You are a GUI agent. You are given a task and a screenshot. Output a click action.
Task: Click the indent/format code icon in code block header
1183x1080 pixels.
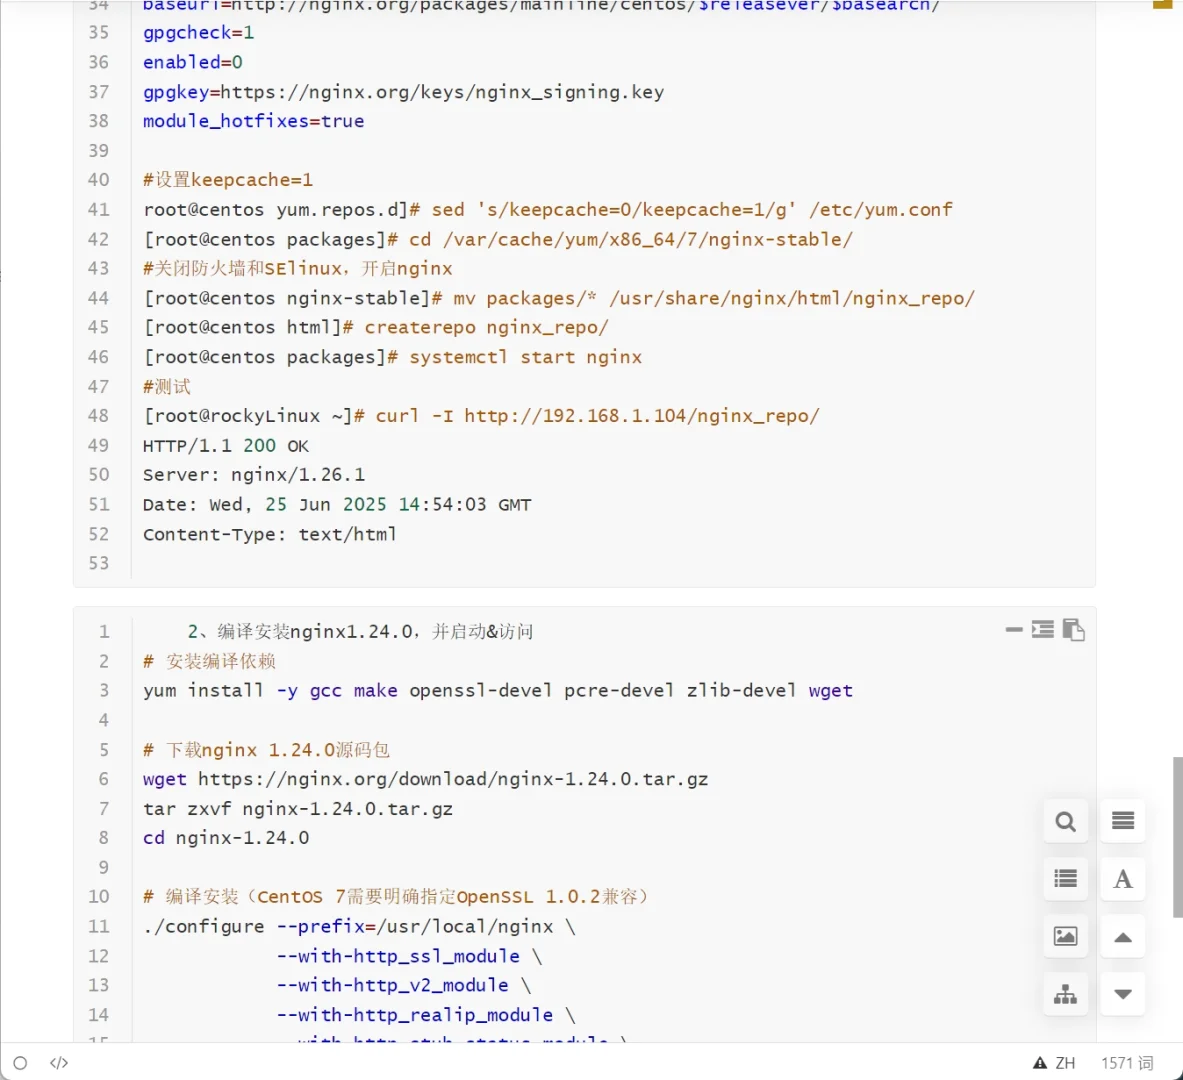(x=1043, y=629)
